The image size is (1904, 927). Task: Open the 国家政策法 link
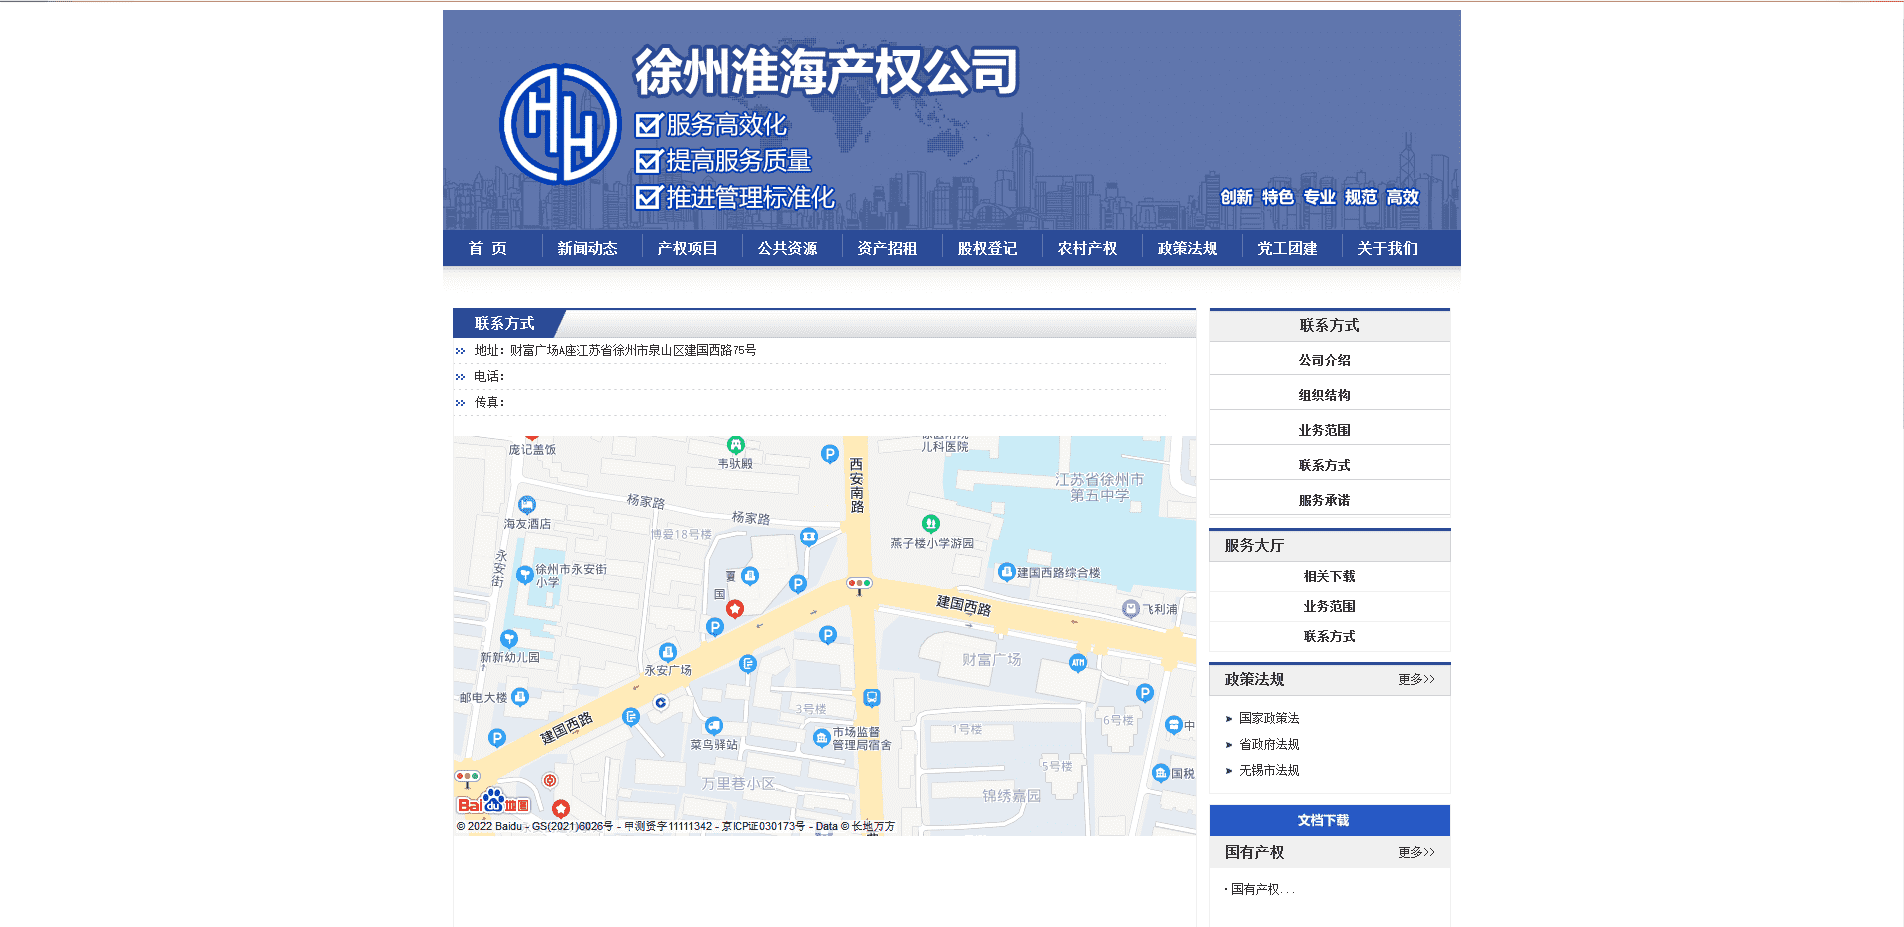[x=1268, y=718]
